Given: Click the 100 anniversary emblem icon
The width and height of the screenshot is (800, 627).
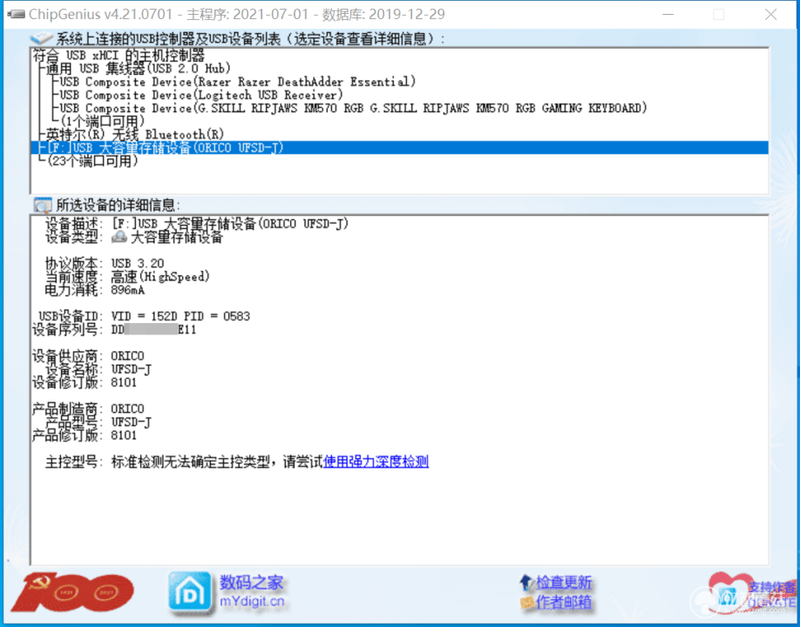Looking at the screenshot, I should tap(73, 592).
